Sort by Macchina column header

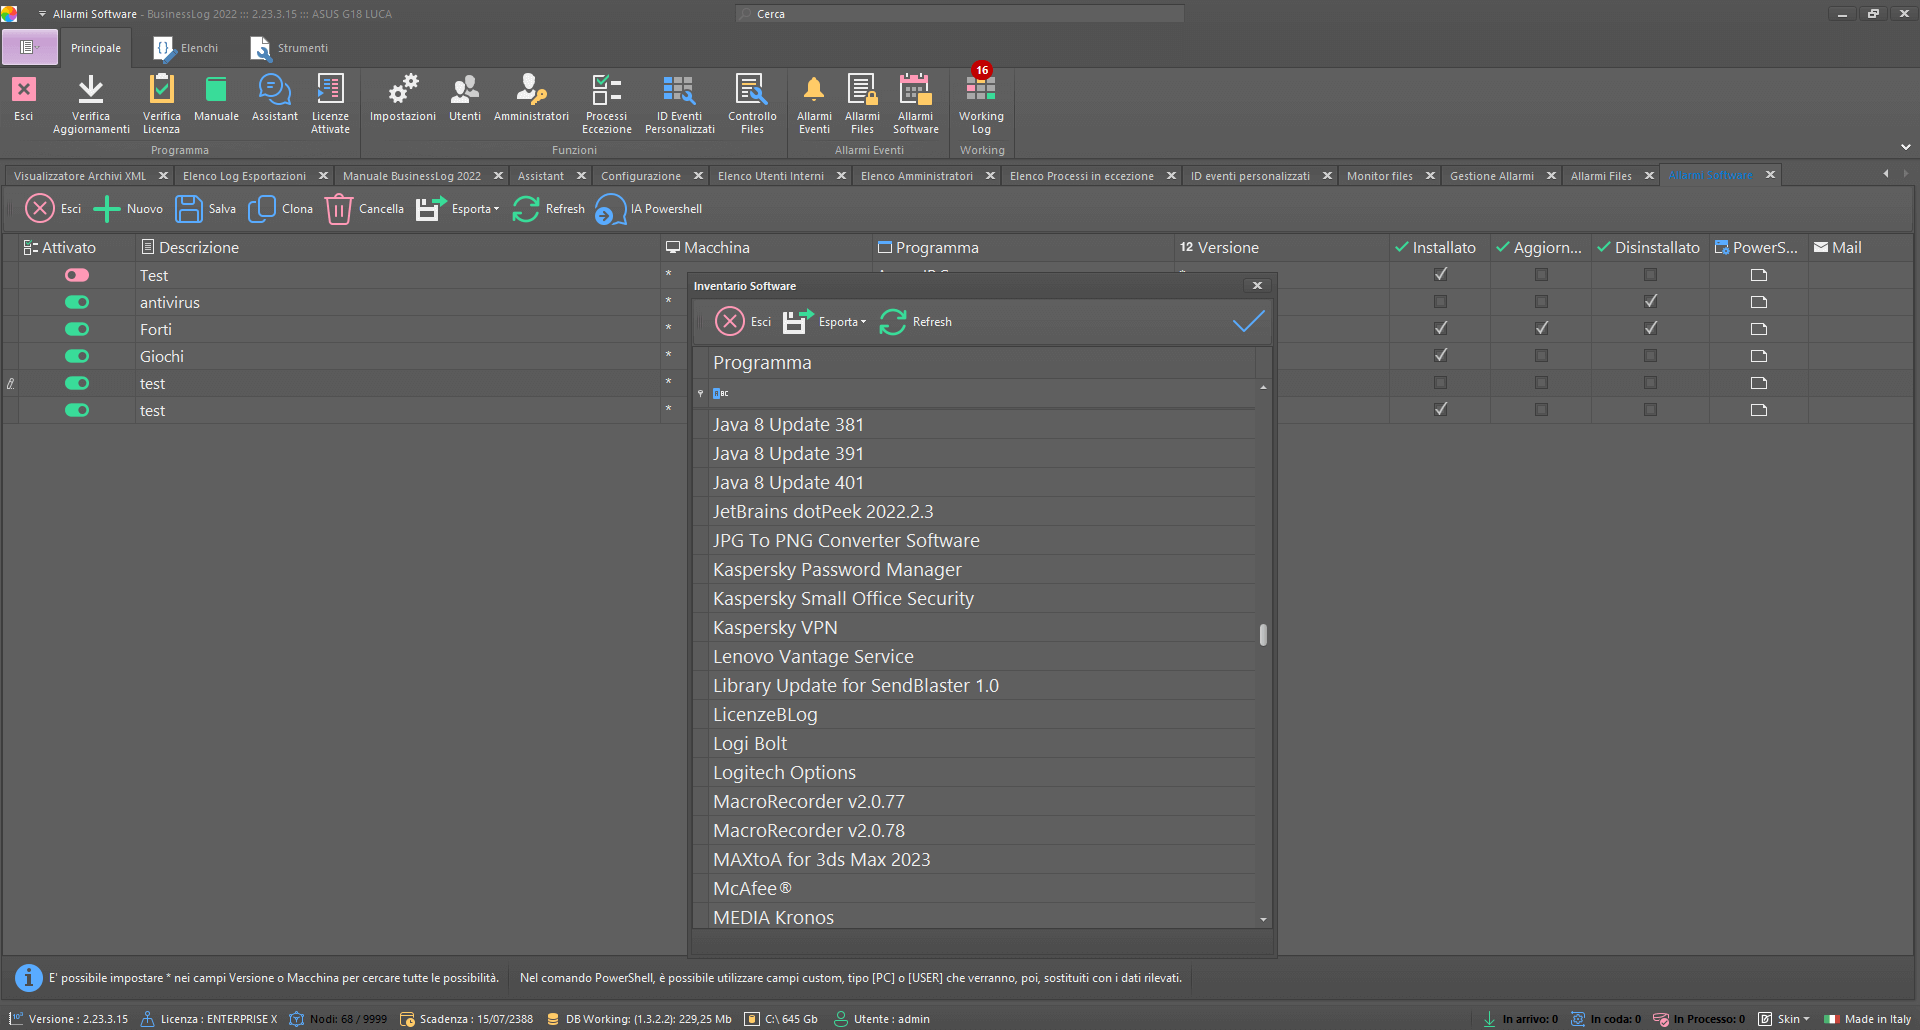tap(767, 247)
